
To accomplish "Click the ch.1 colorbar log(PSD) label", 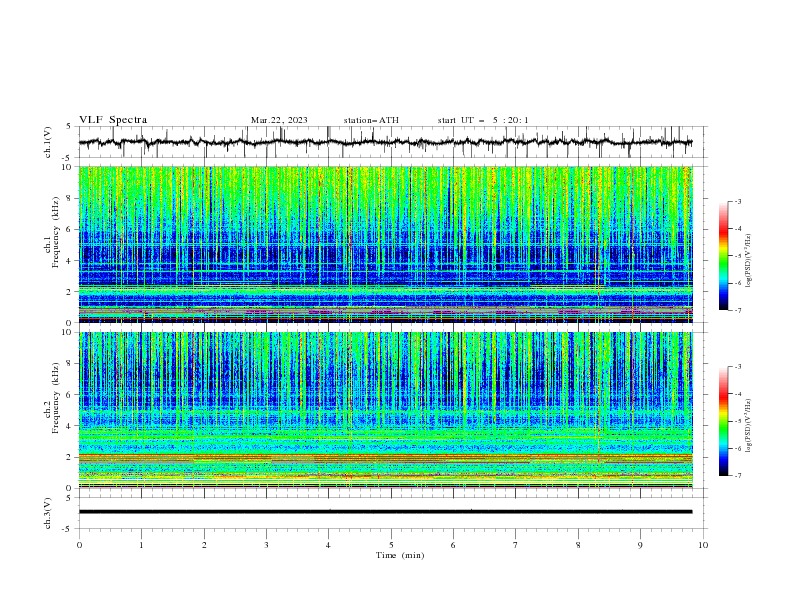I will [x=749, y=261].
